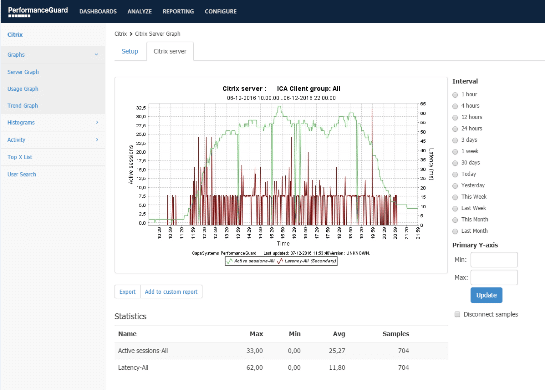Select the 1 hour interval

pos(455,95)
